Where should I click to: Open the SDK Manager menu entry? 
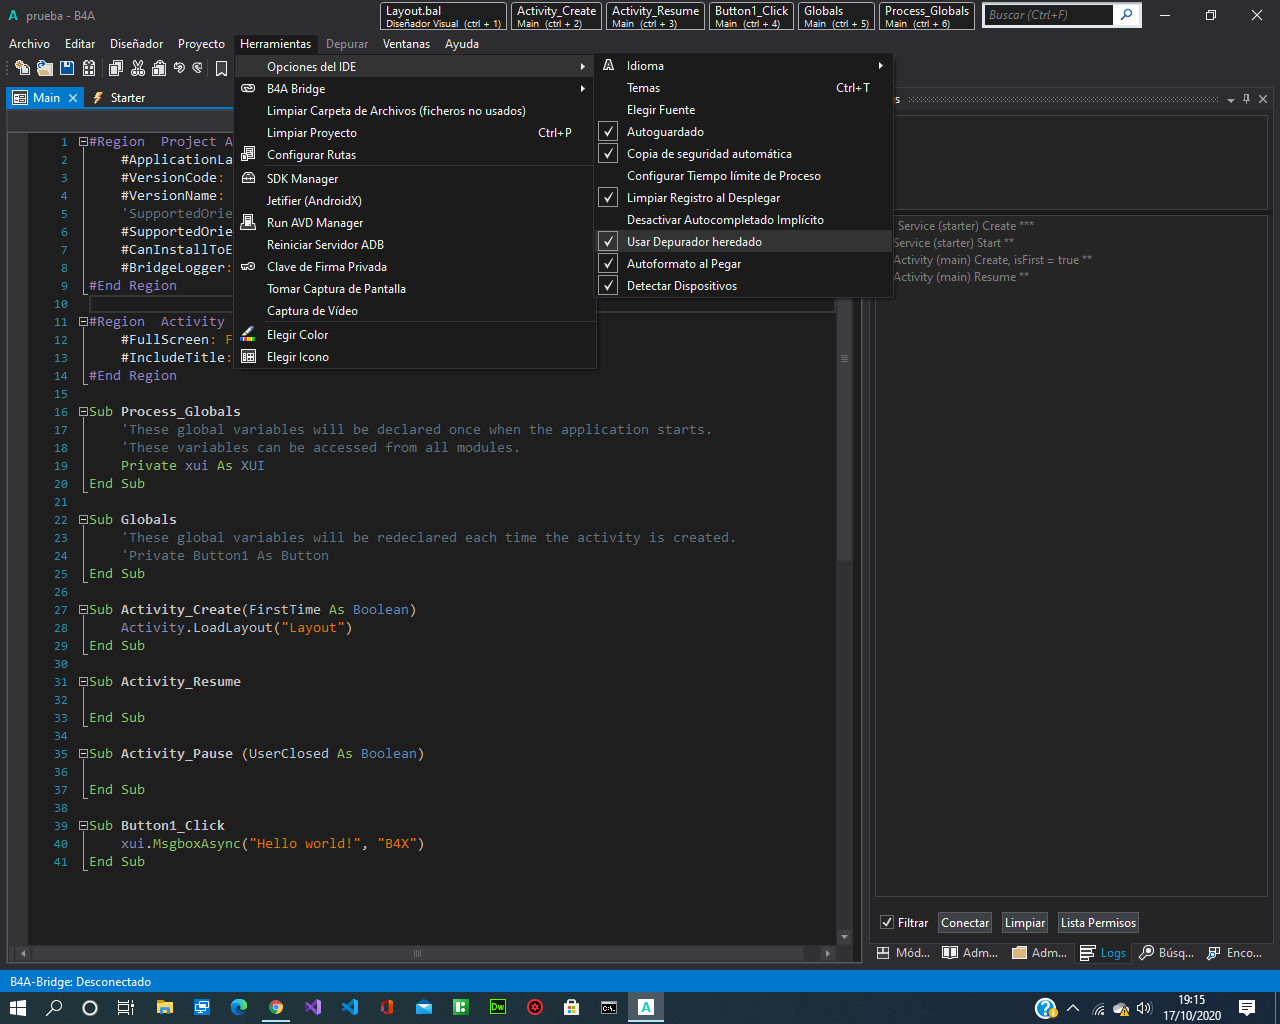[302, 179]
